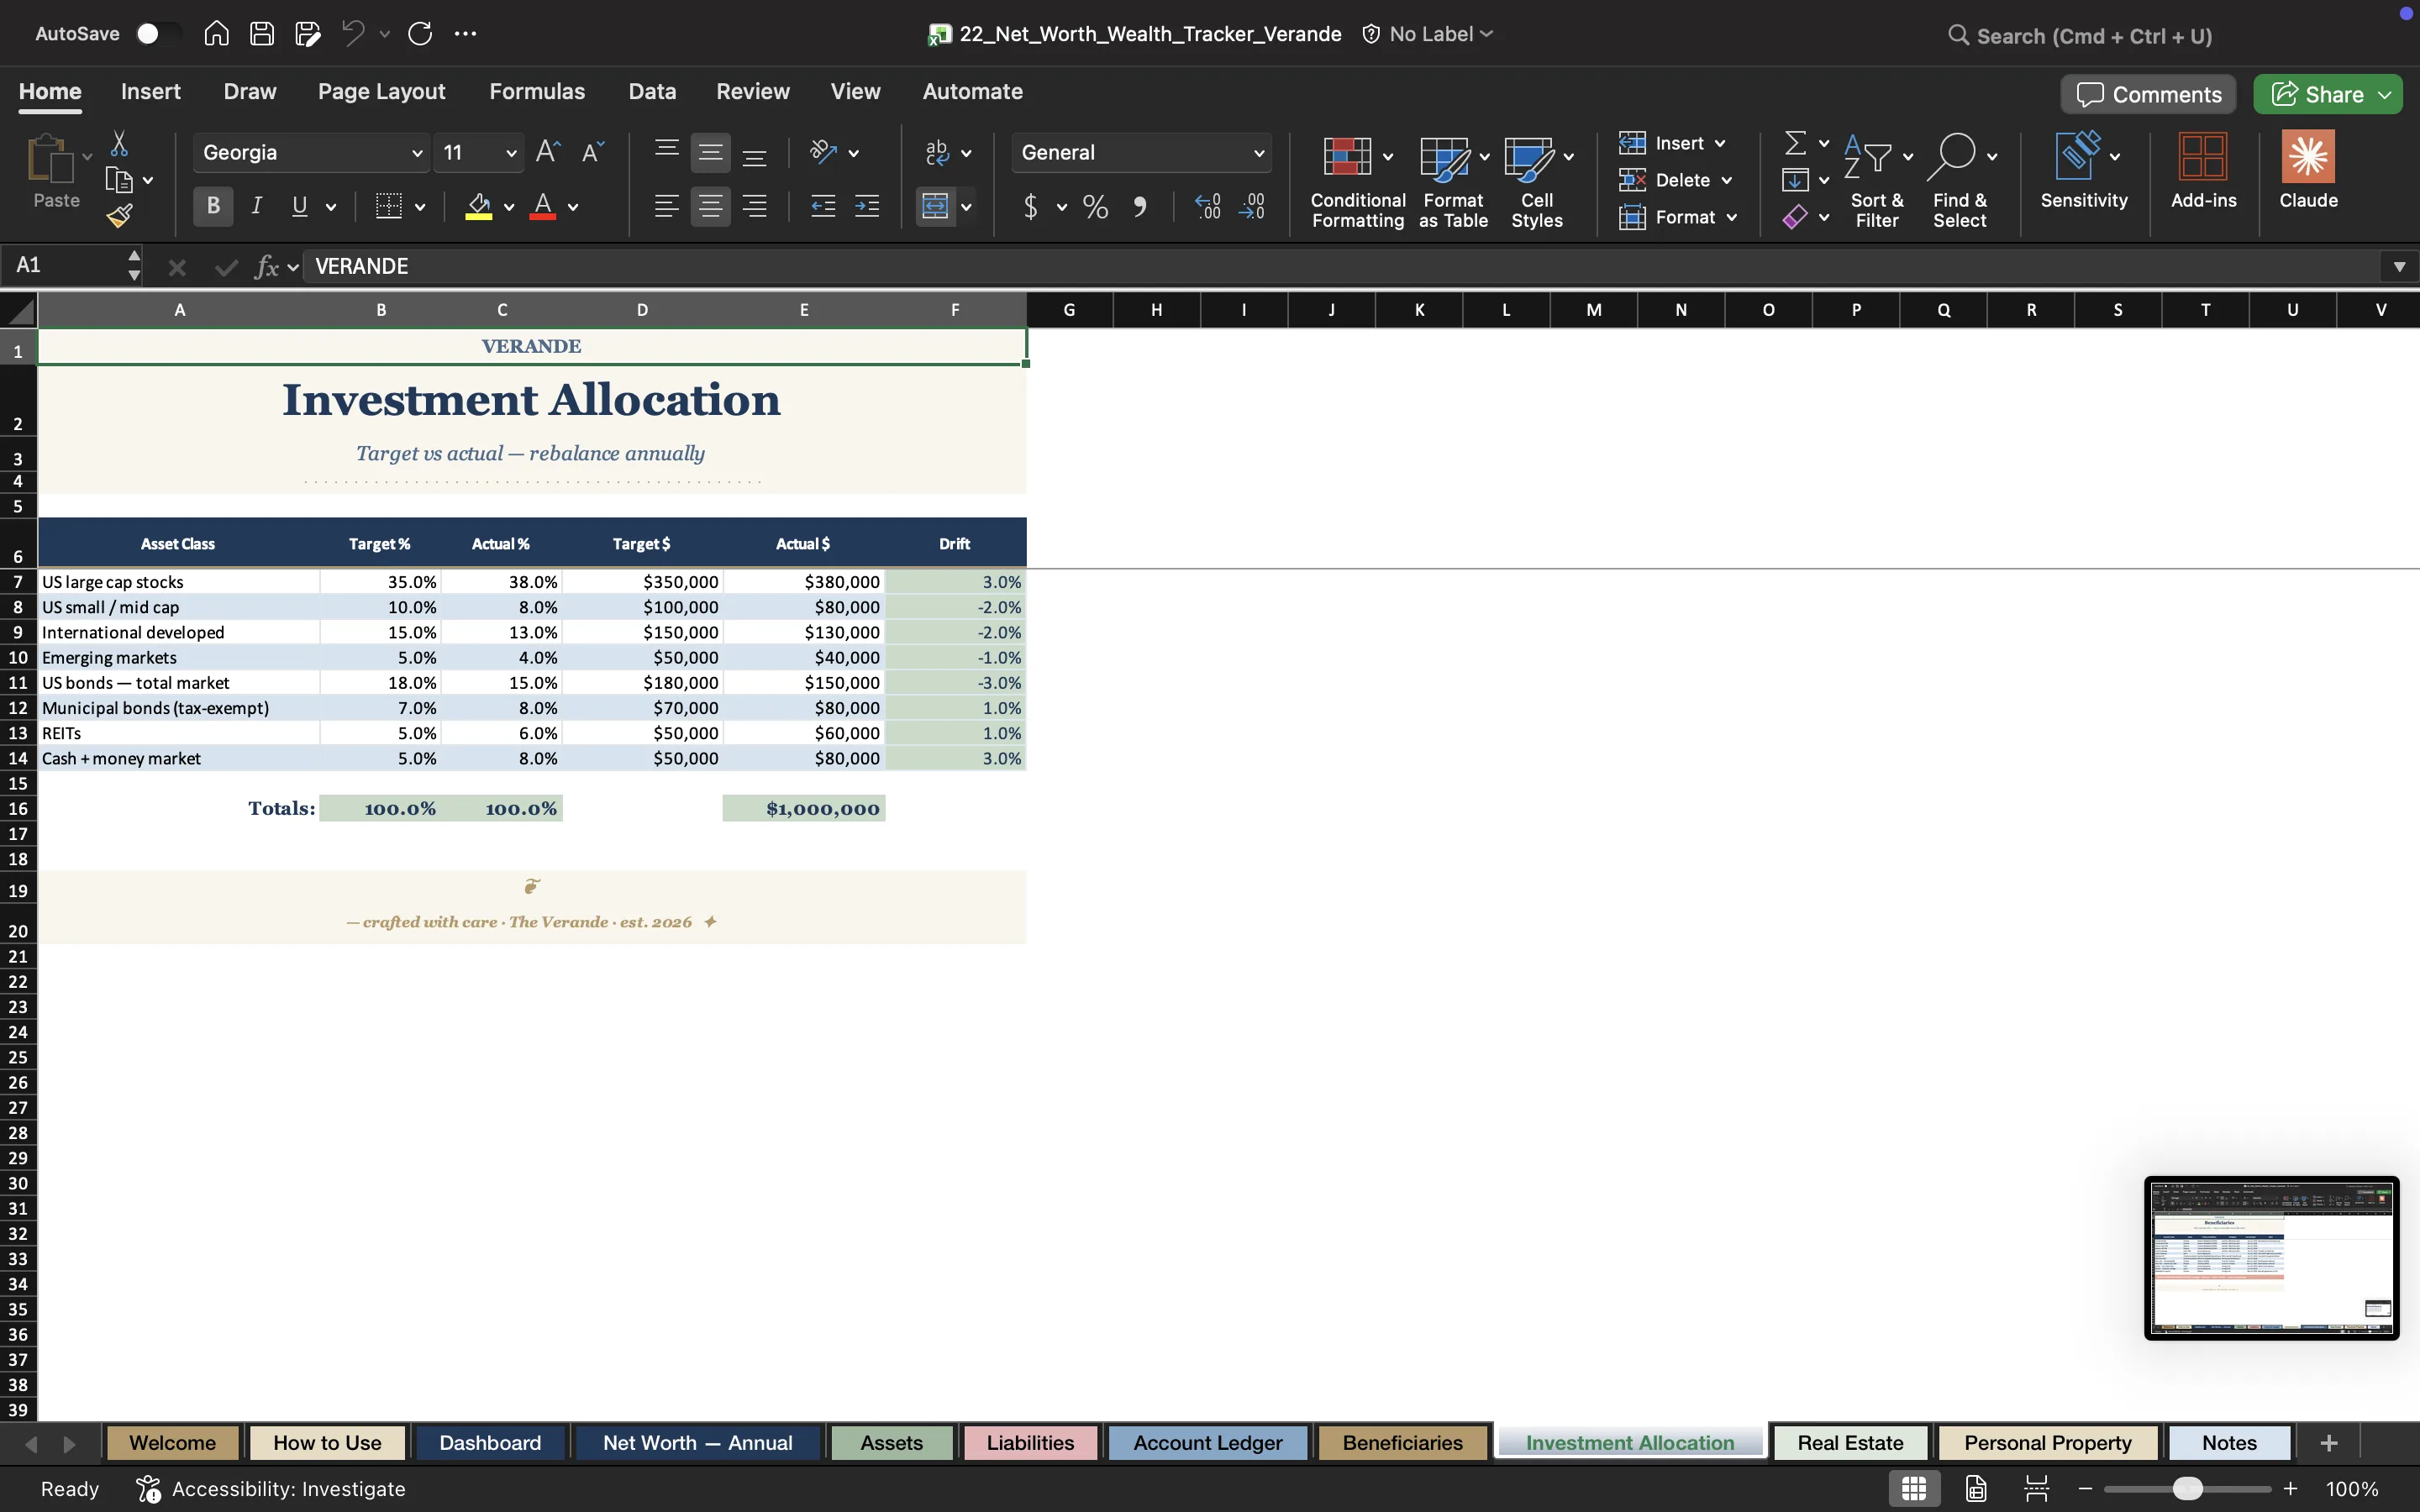Click the Format Painter brush icon
This screenshot has height=1512, width=2420.
coord(120,216)
